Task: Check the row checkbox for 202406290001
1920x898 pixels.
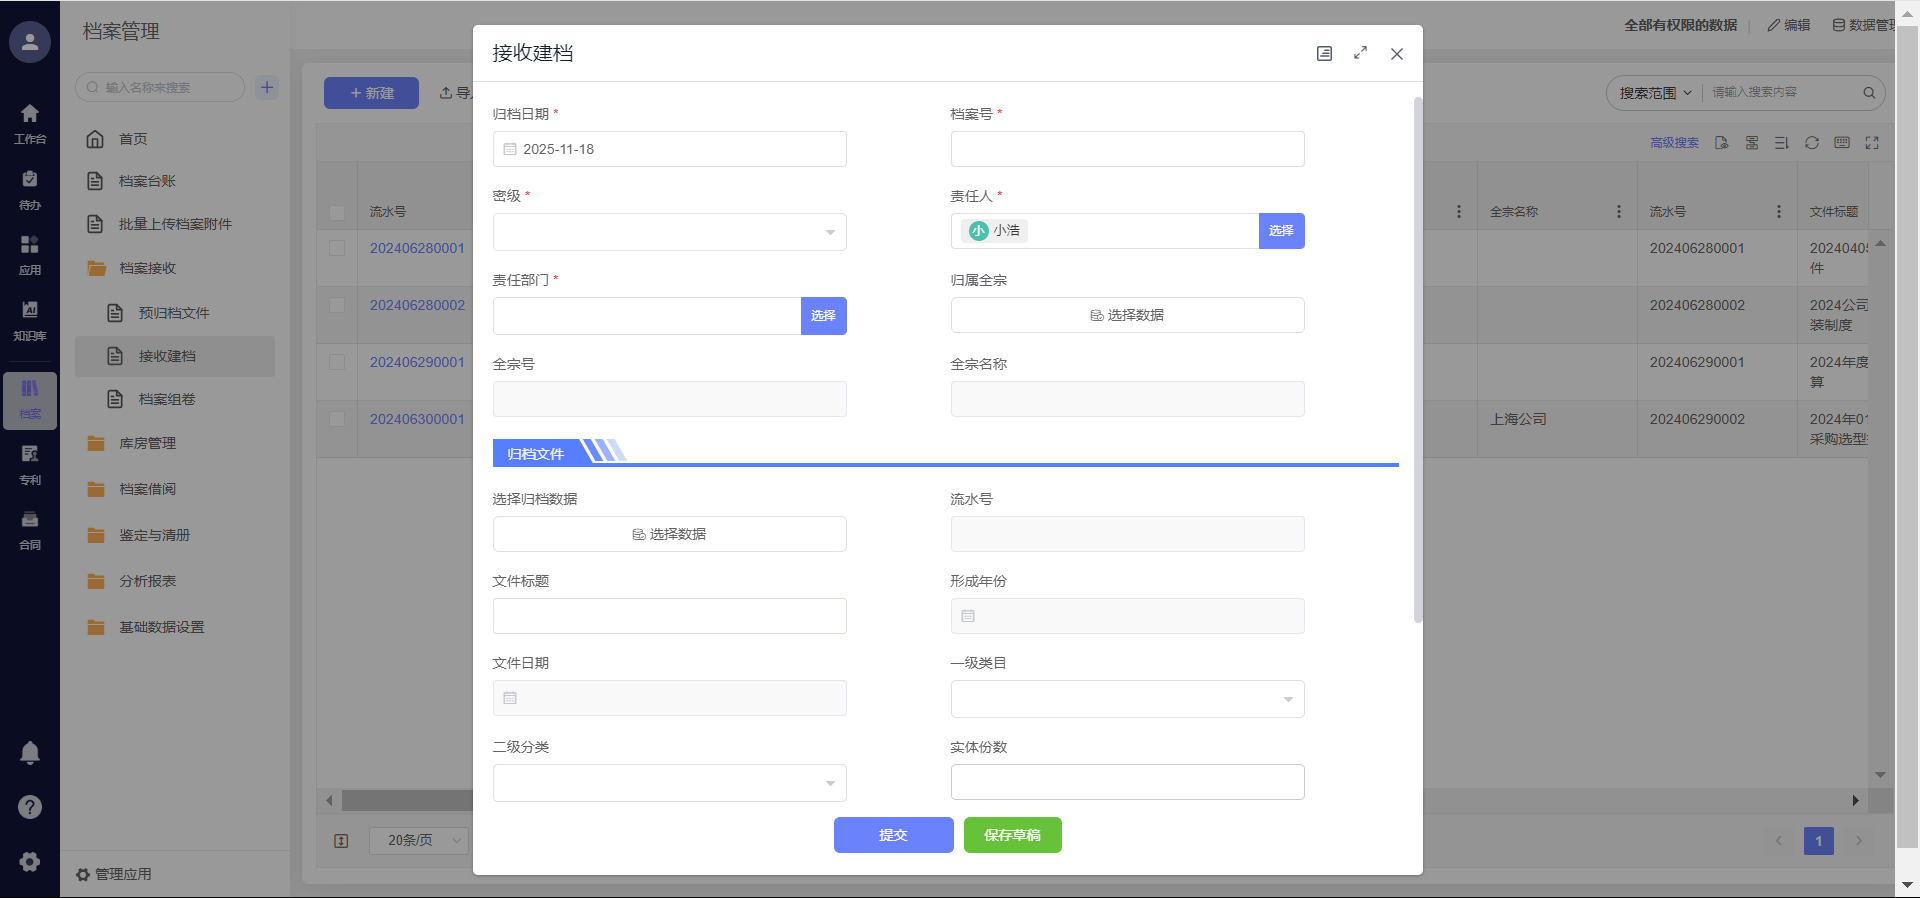Action: (337, 362)
